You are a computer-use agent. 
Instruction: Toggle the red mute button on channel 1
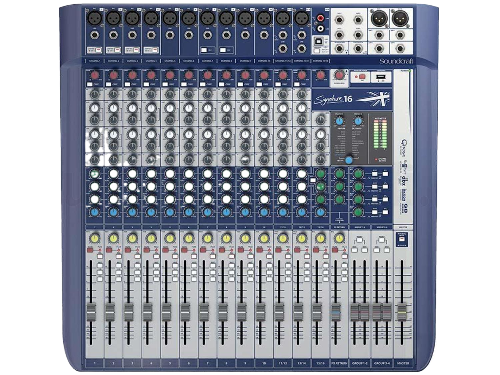coord(90,250)
